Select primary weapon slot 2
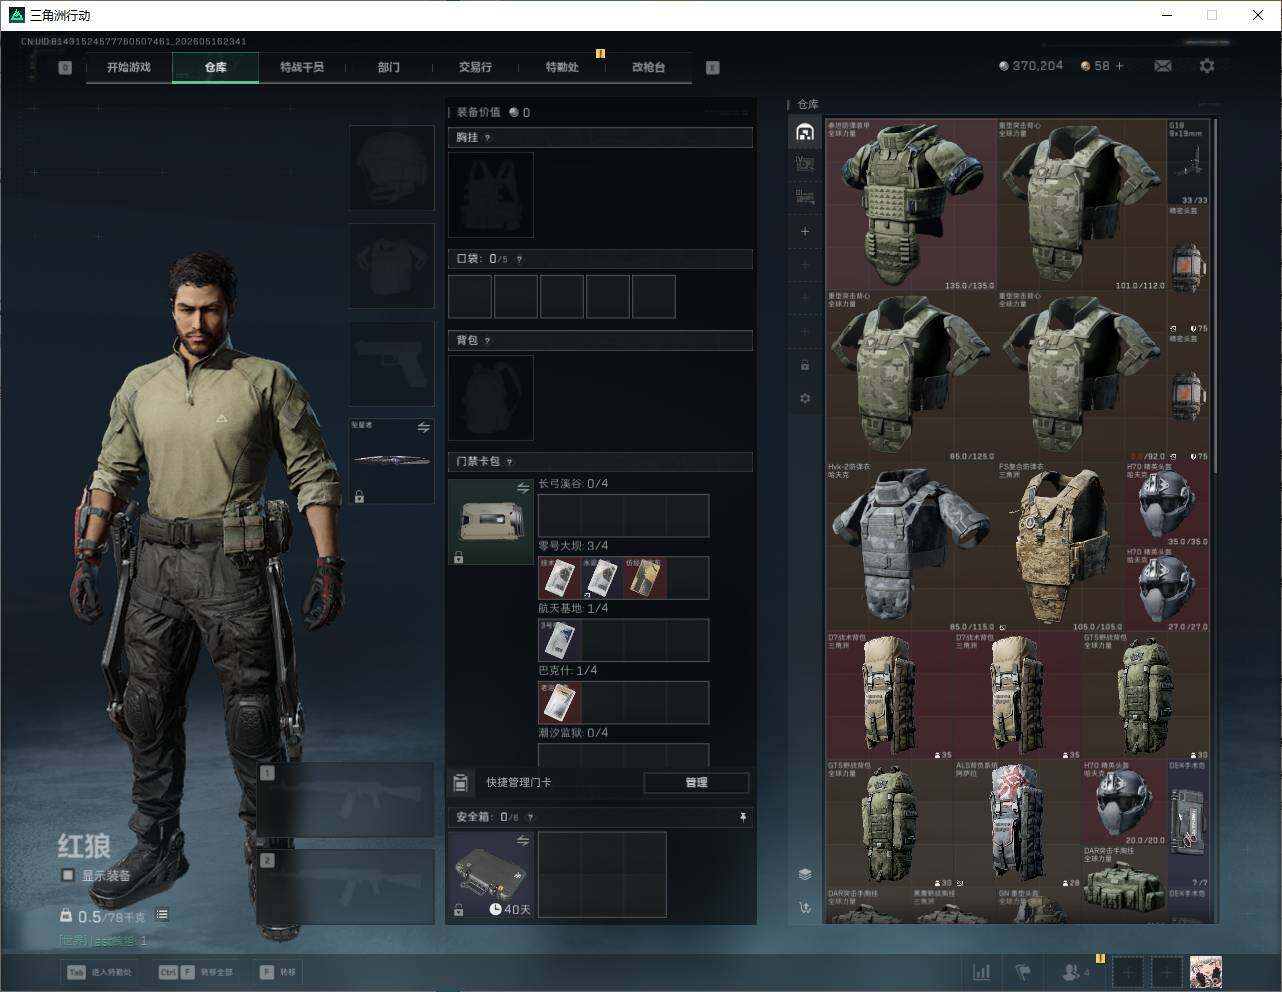The height and width of the screenshot is (992, 1282). click(x=346, y=887)
